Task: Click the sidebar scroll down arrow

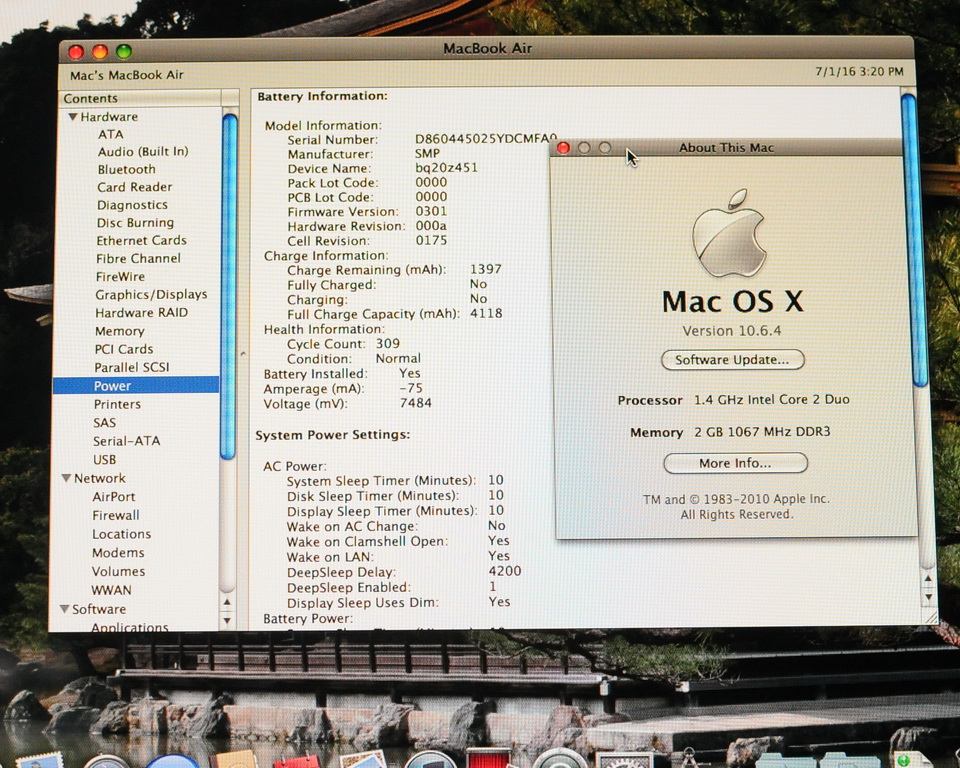Action: click(227, 620)
